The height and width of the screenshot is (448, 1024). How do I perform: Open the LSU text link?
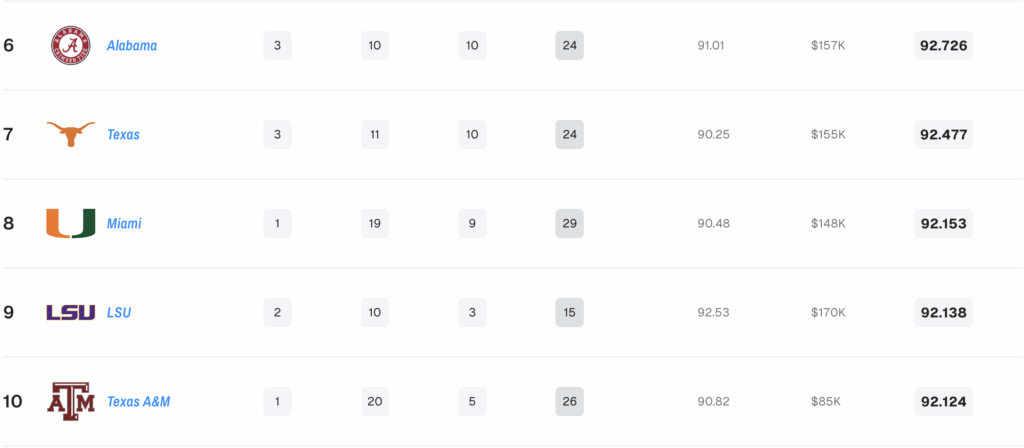(119, 312)
